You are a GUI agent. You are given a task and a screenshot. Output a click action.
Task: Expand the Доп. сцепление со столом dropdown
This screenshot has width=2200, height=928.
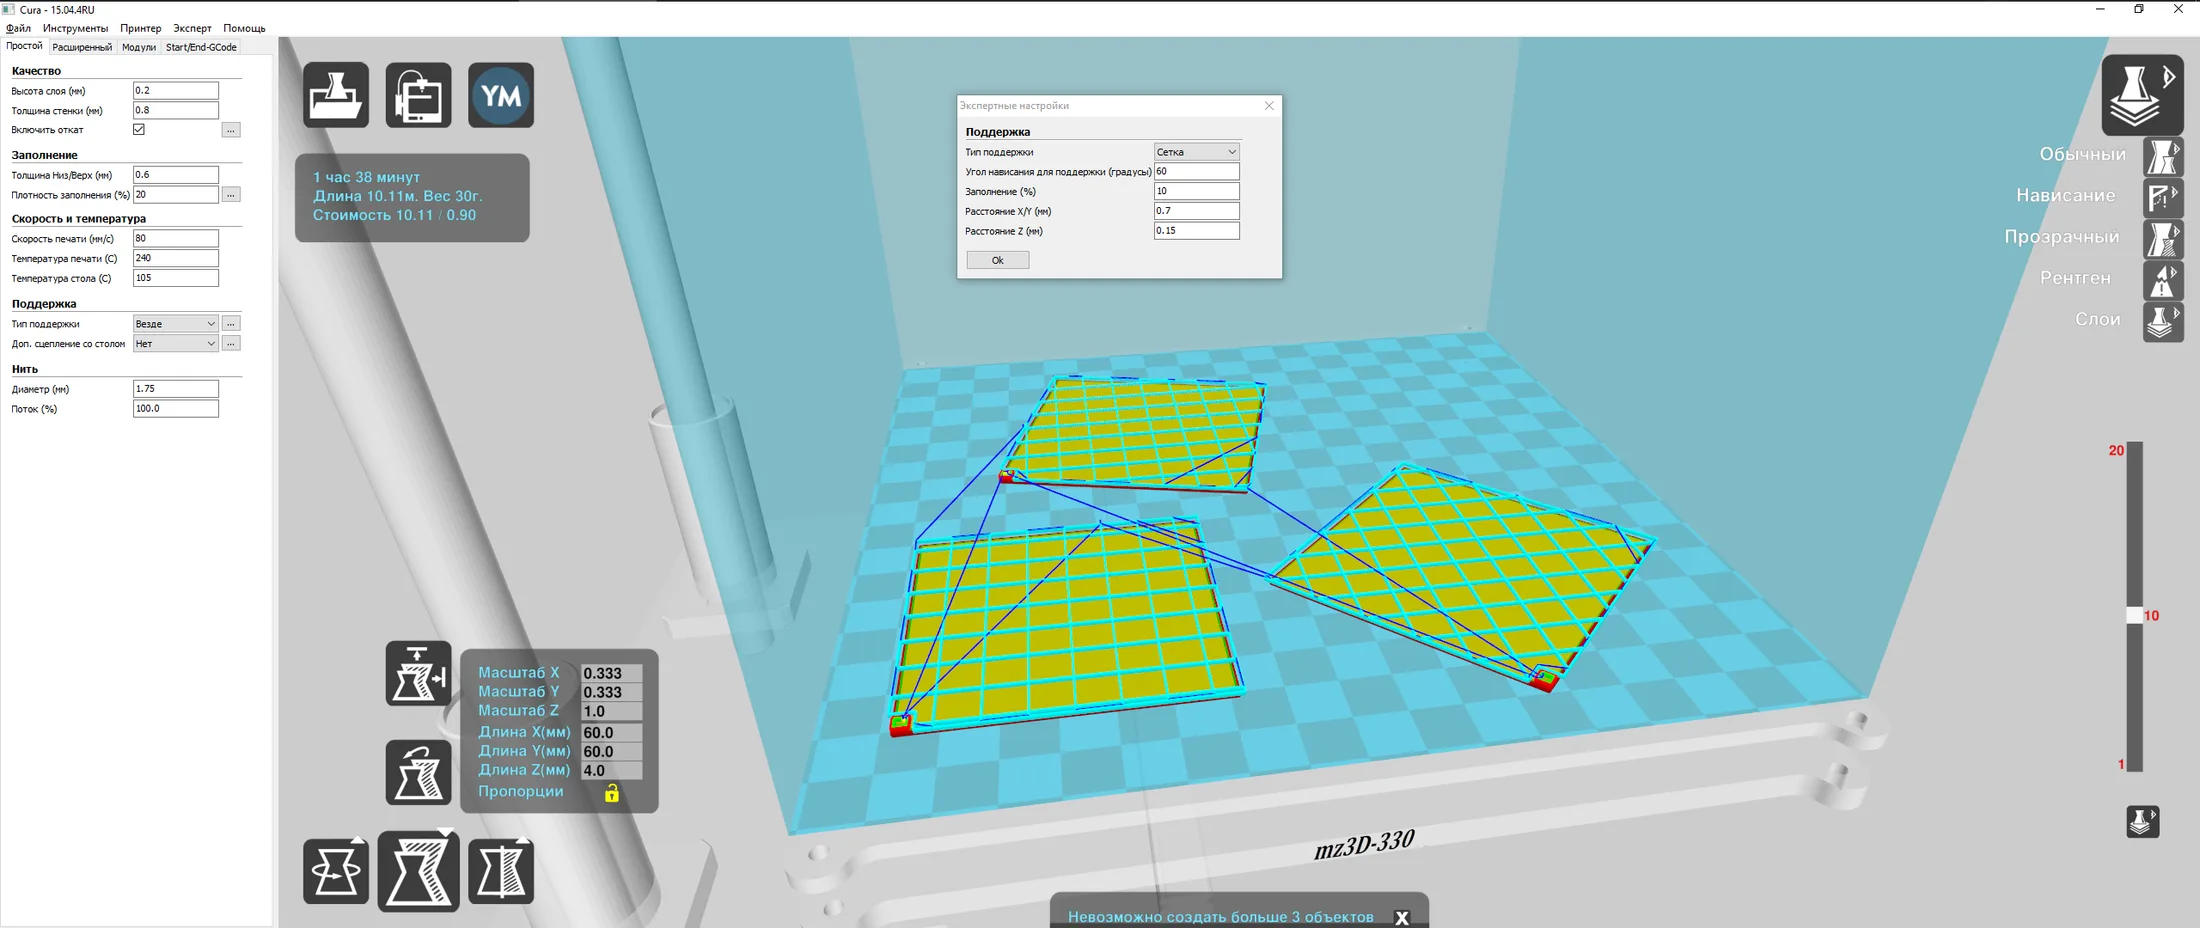[x=175, y=343]
